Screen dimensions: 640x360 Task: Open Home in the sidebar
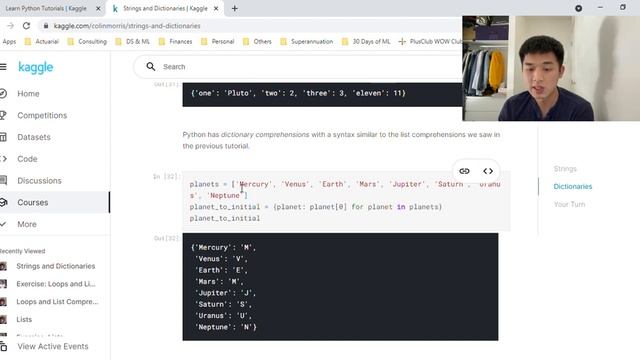coord(28,93)
